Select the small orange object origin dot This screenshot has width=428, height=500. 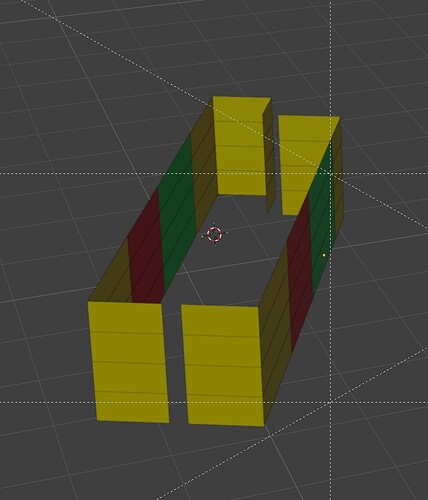(324, 255)
